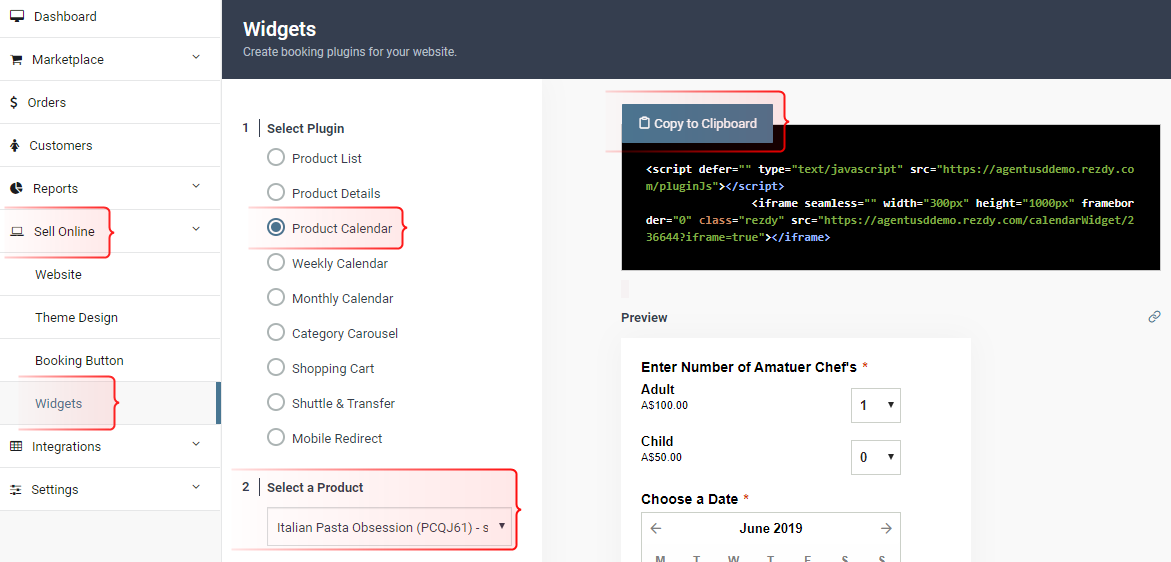Viewport: 1171px width, 562px height.
Task: Click the Choose a Date label
Action: pyautogui.click(x=689, y=499)
